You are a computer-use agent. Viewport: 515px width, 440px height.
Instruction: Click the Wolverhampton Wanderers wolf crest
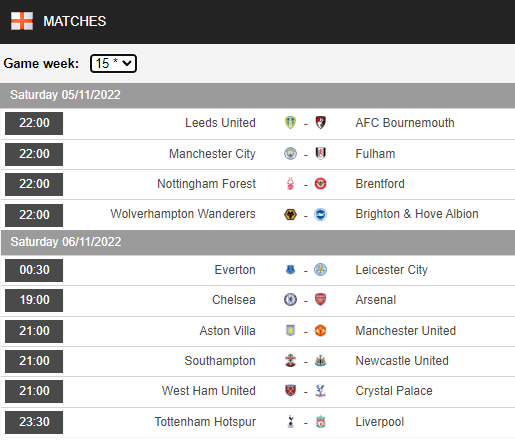pos(290,214)
